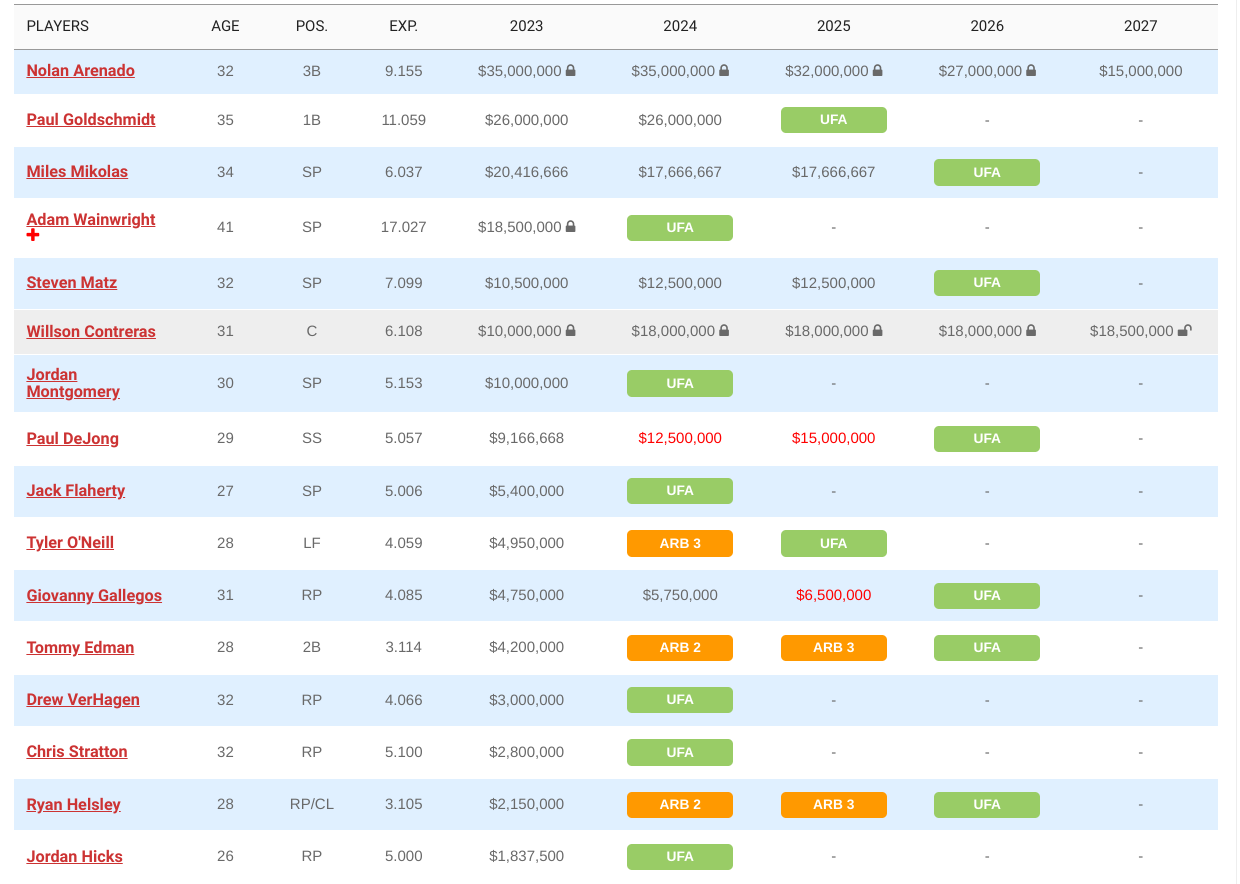Click Goldschmidt's 2023 $26,000,000 salary

point(527,120)
